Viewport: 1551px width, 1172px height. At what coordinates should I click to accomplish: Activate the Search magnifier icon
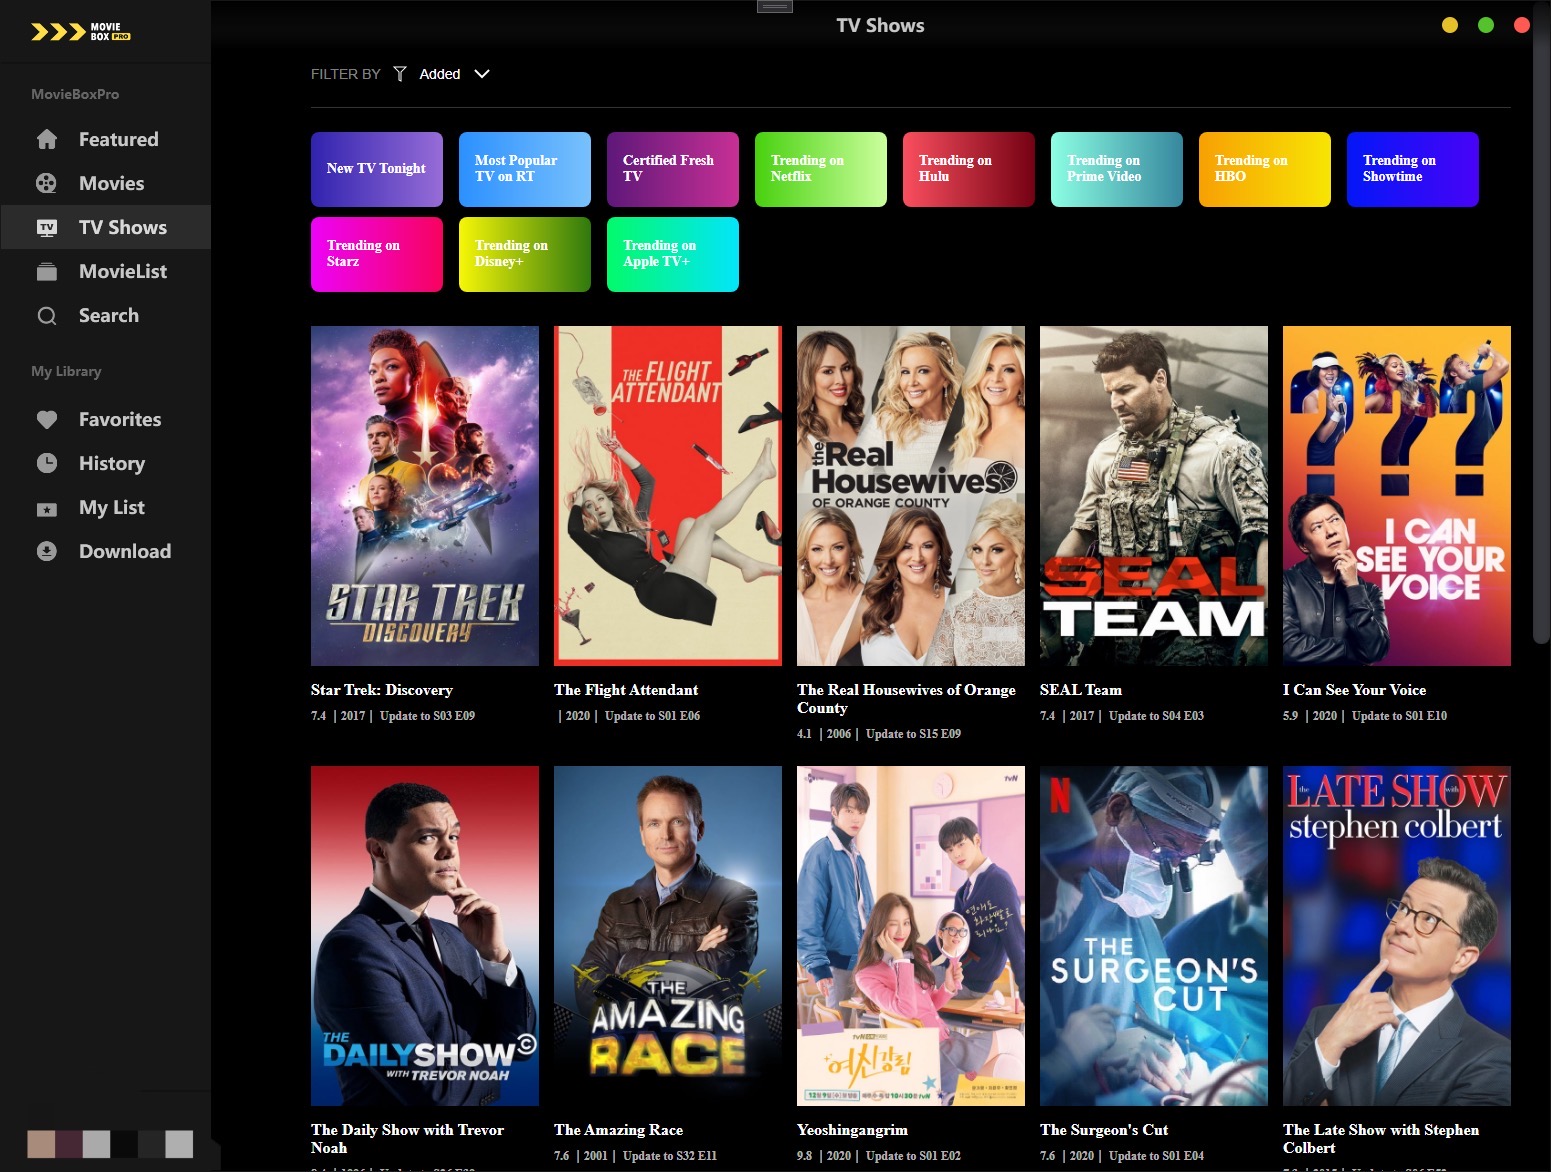click(46, 315)
